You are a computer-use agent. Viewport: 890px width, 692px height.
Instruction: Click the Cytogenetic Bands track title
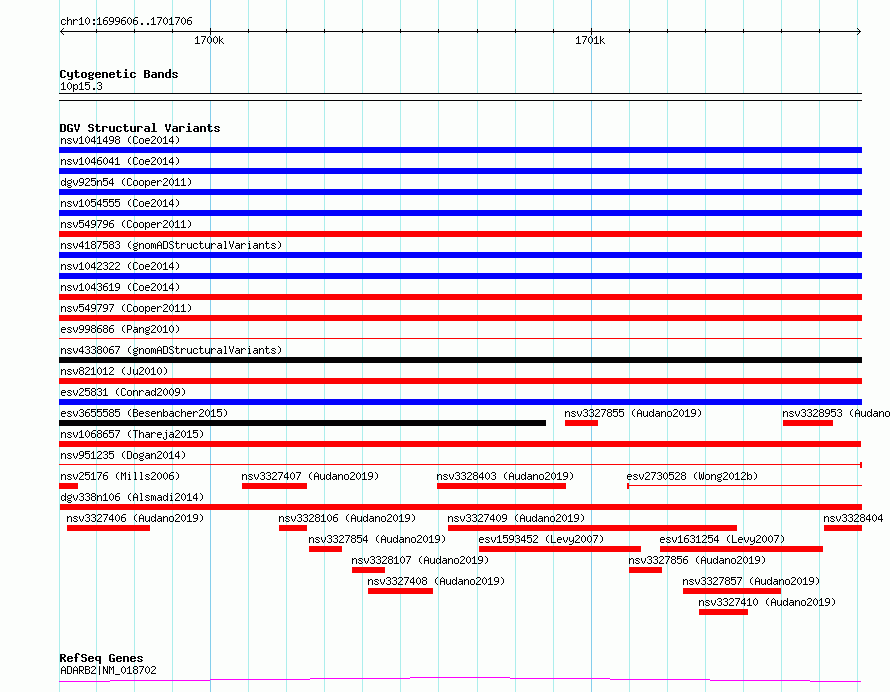119,74
